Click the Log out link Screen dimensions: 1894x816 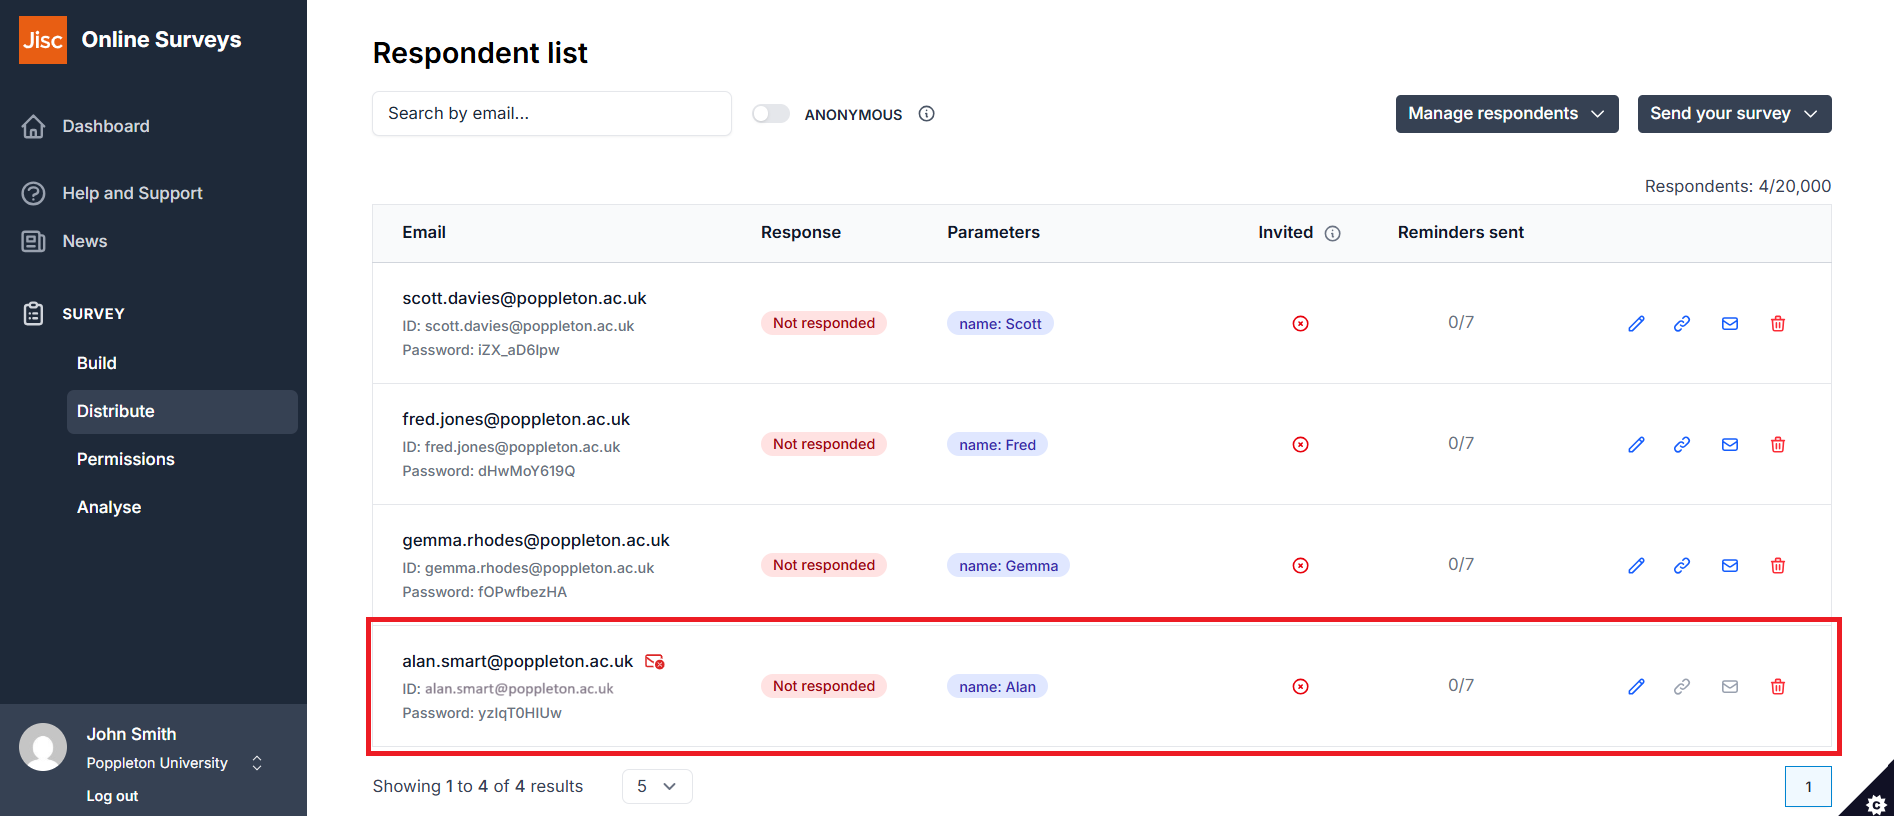(x=112, y=796)
